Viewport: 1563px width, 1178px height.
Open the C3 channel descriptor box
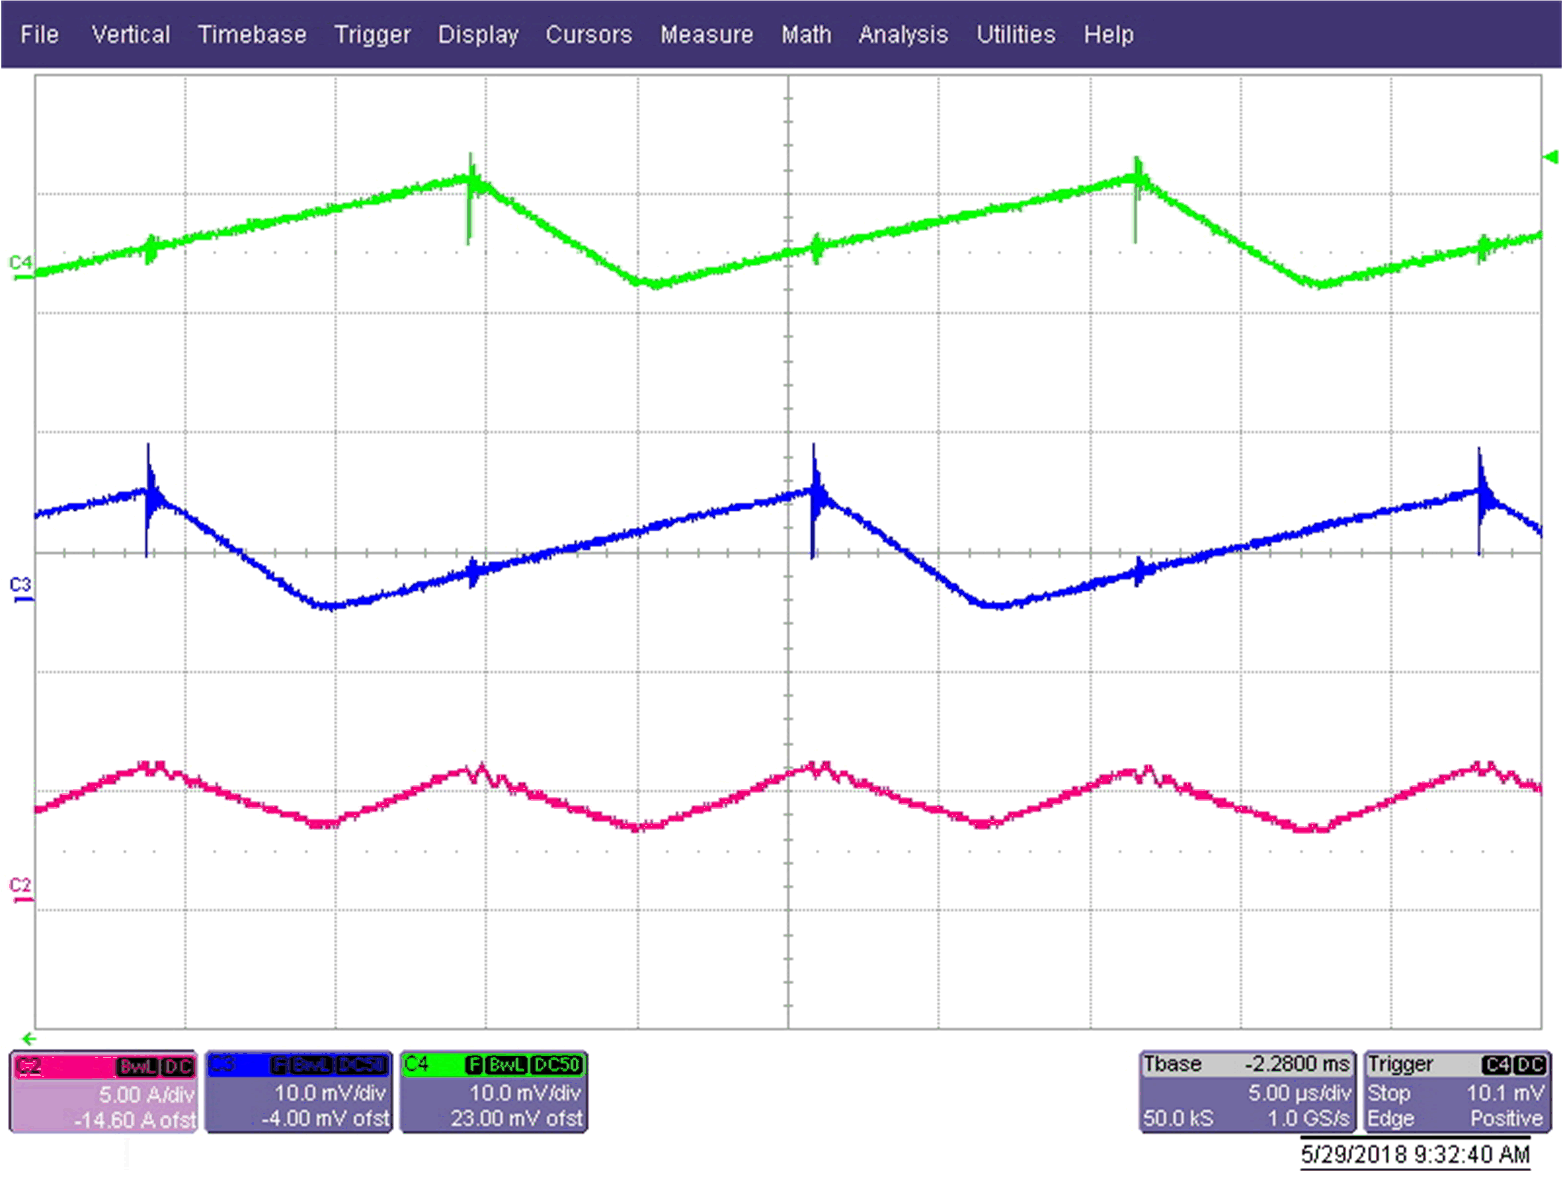pyautogui.click(x=298, y=1092)
